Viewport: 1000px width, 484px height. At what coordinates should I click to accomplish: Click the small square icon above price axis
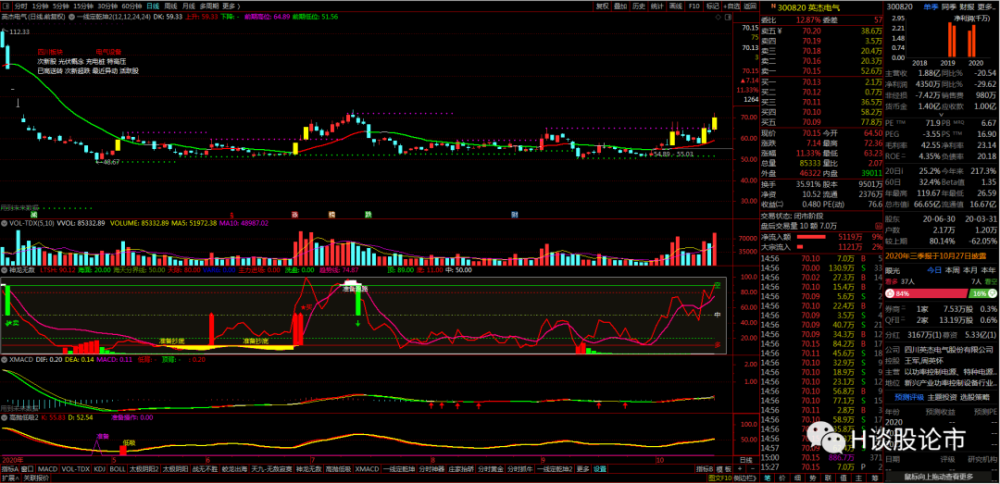click(728, 17)
